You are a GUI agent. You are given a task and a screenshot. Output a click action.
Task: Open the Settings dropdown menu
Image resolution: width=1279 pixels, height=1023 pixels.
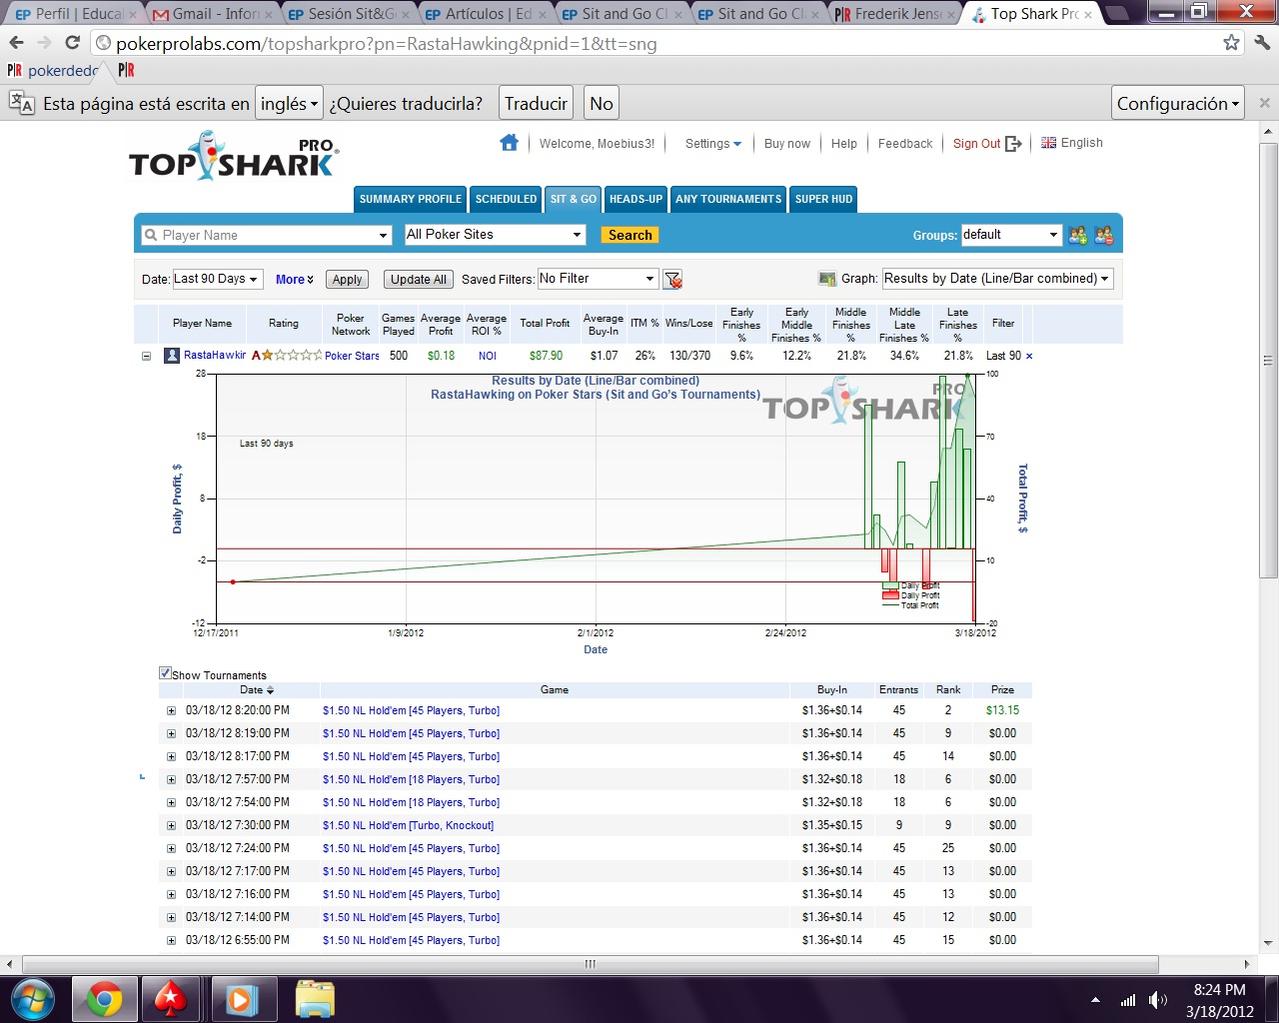tap(713, 144)
